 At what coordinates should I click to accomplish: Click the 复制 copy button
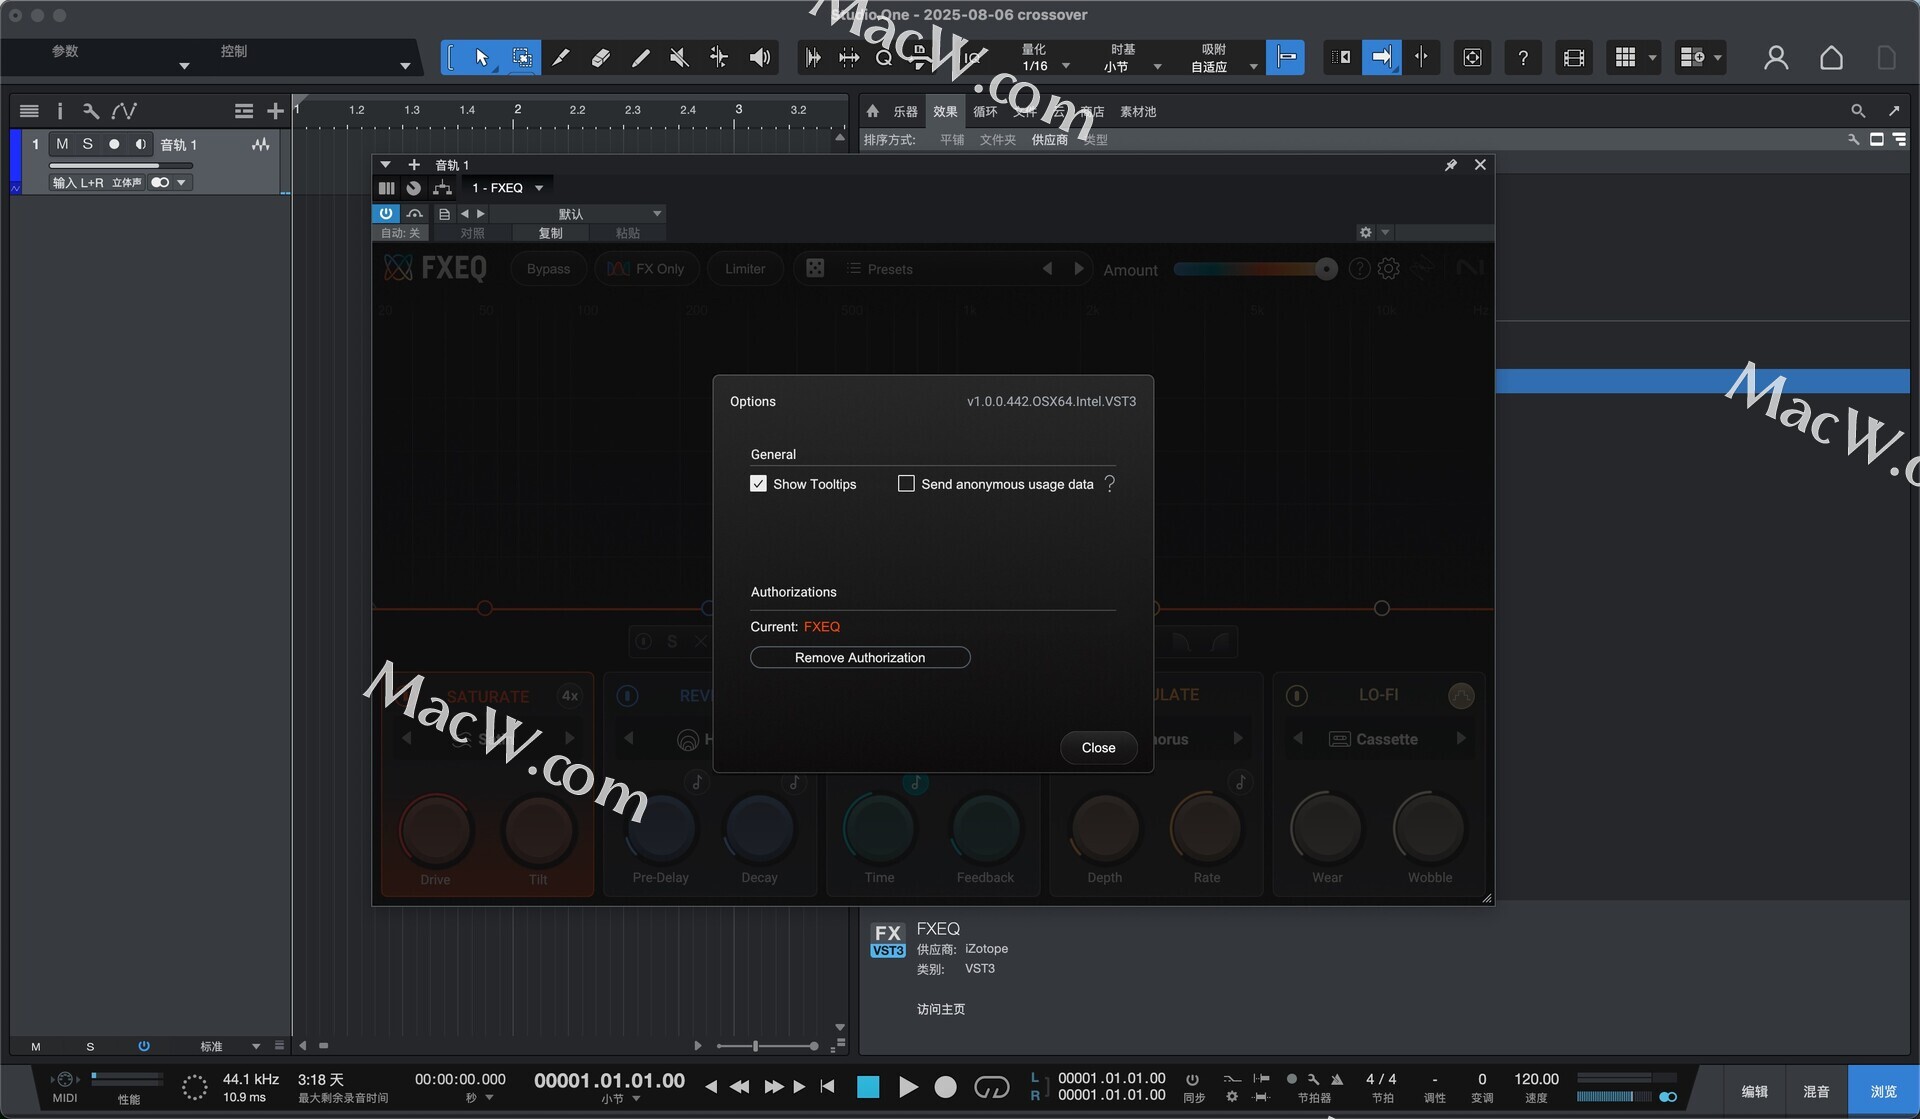(x=551, y=233)
